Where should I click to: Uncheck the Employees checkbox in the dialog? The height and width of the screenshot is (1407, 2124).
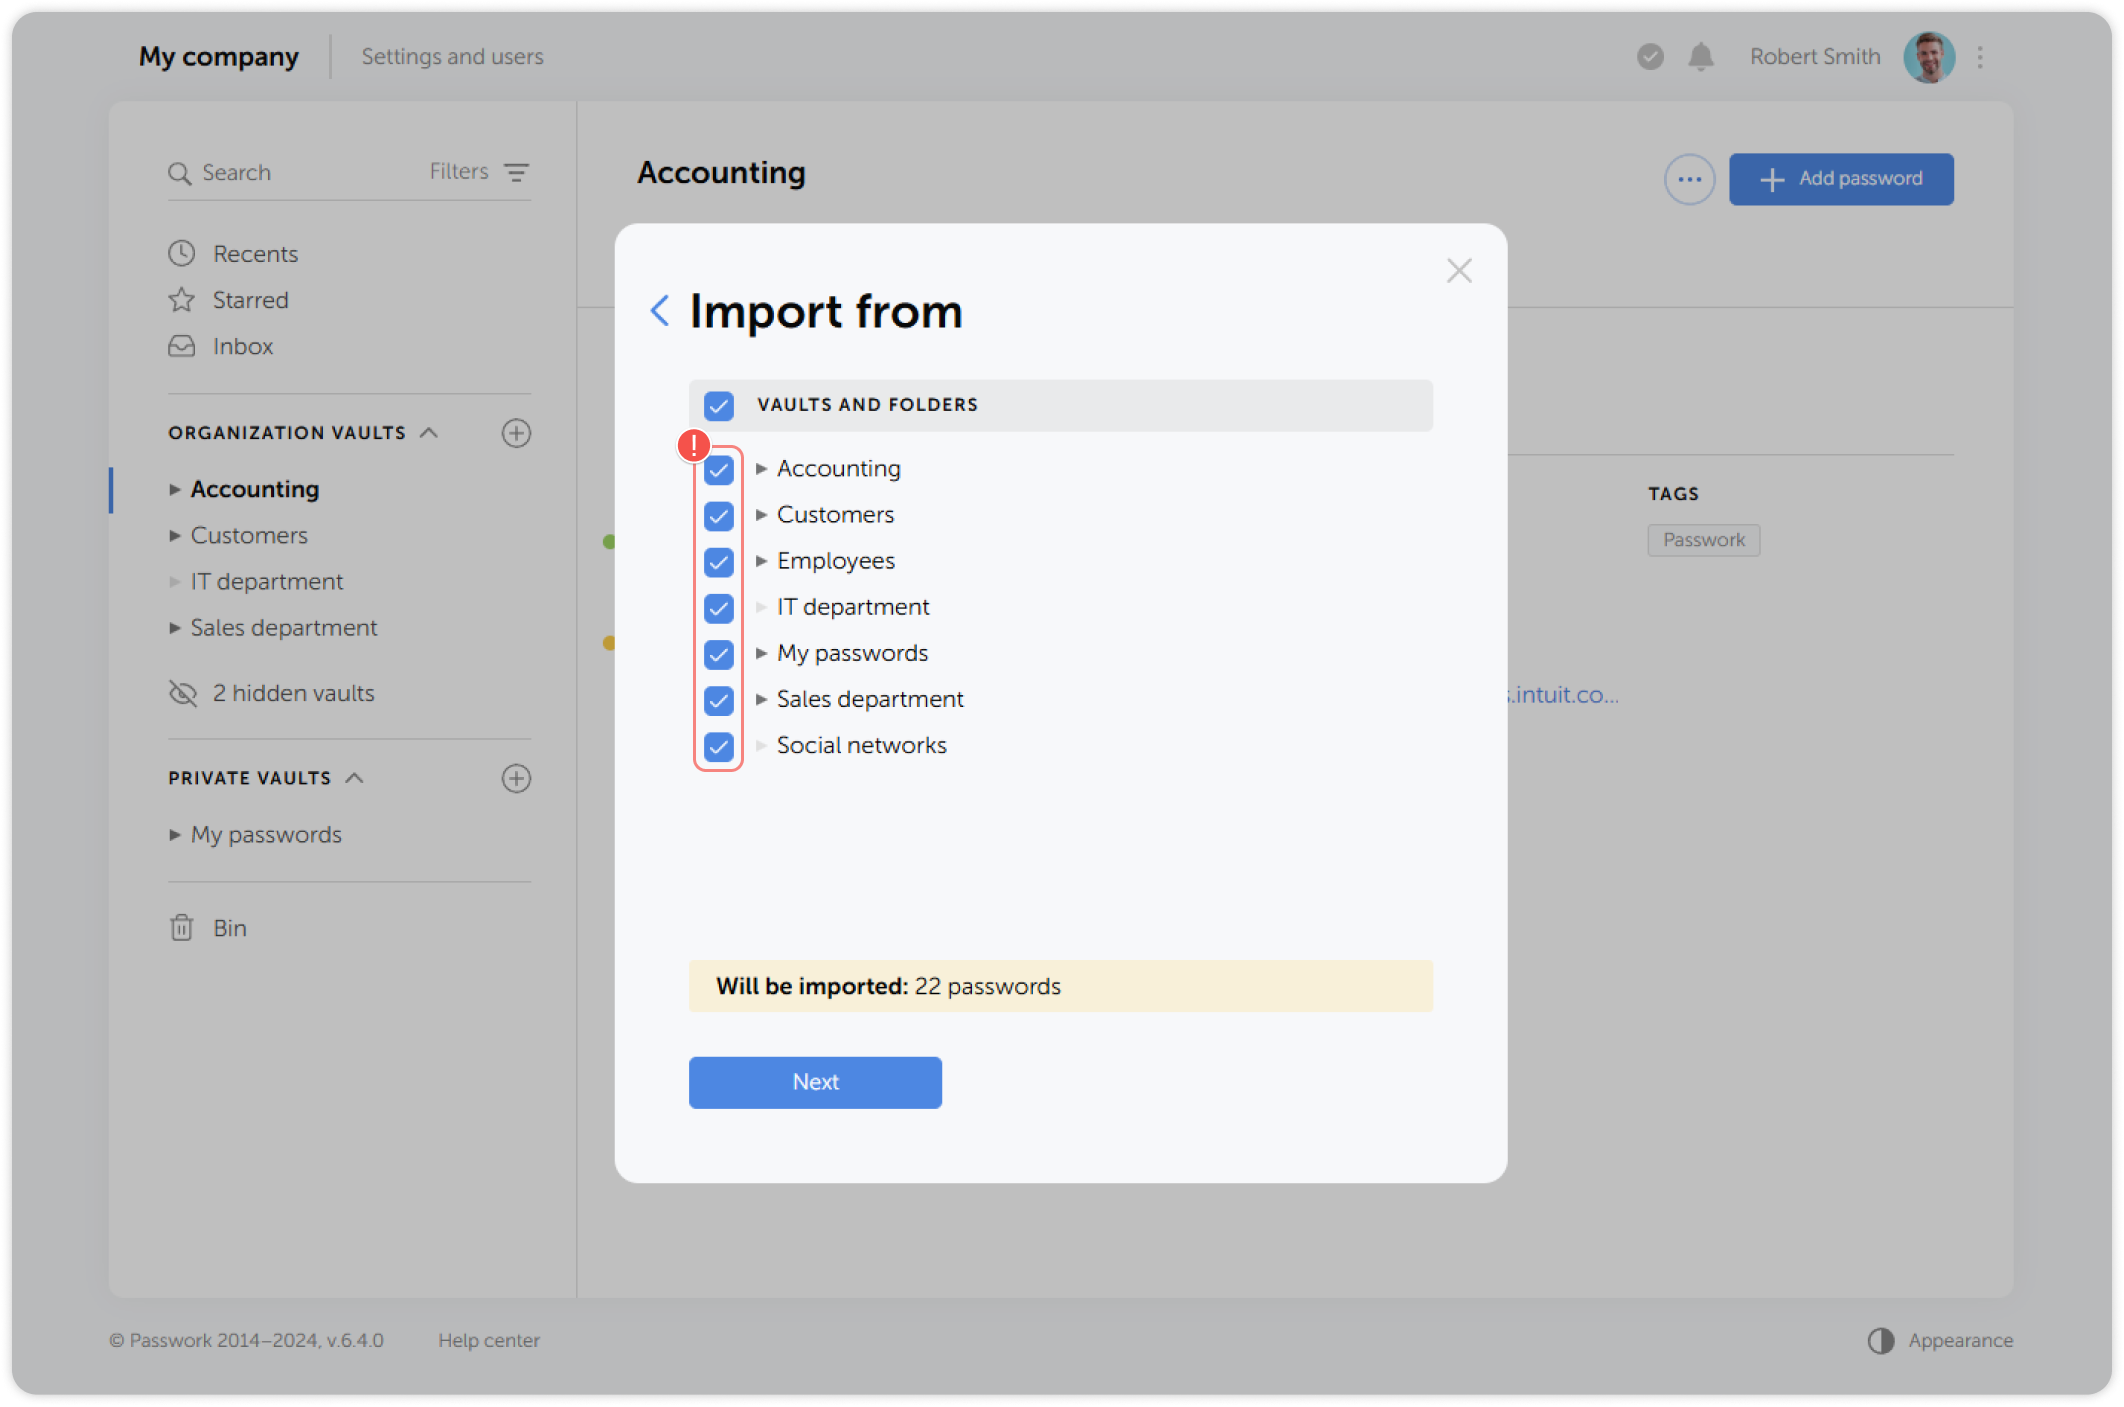[x=718, y=562]
